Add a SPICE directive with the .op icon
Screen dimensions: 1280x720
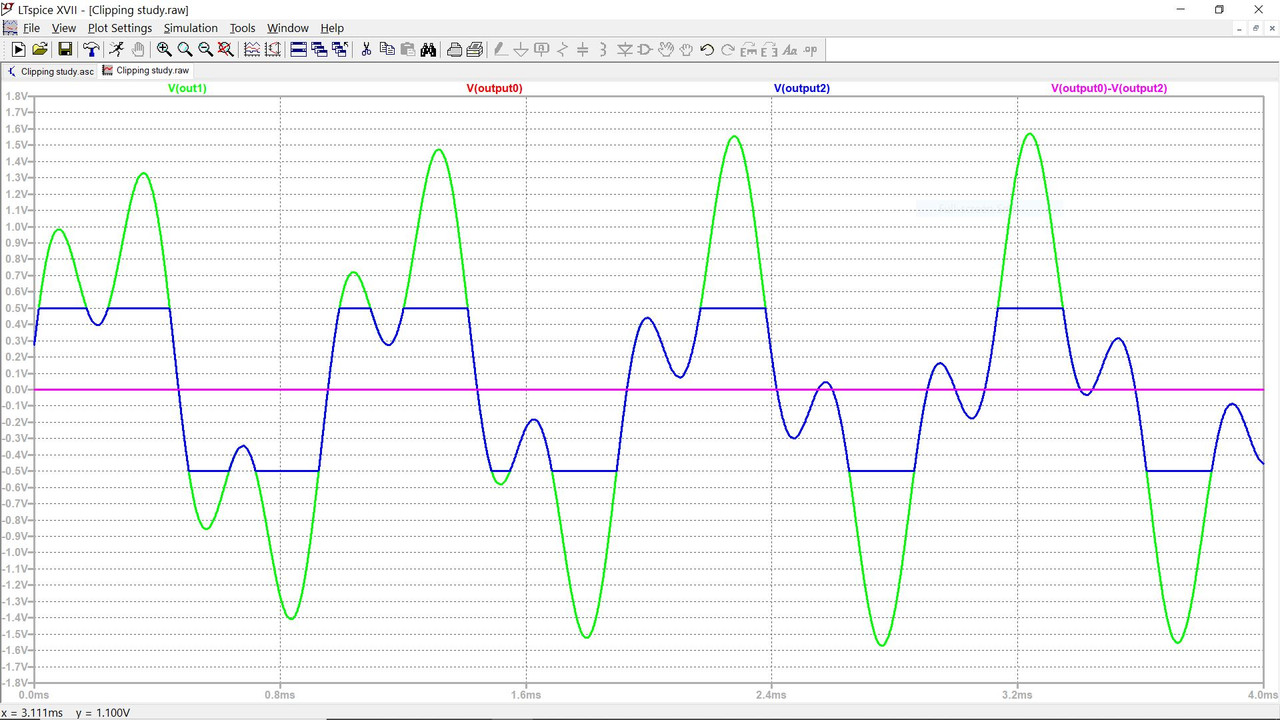[809, 49]
